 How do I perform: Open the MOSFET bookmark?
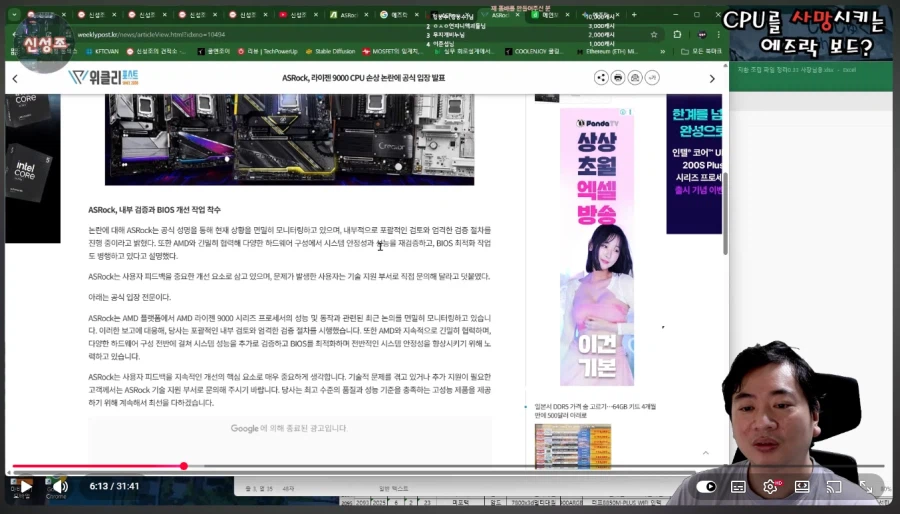[x=392, y=52]
